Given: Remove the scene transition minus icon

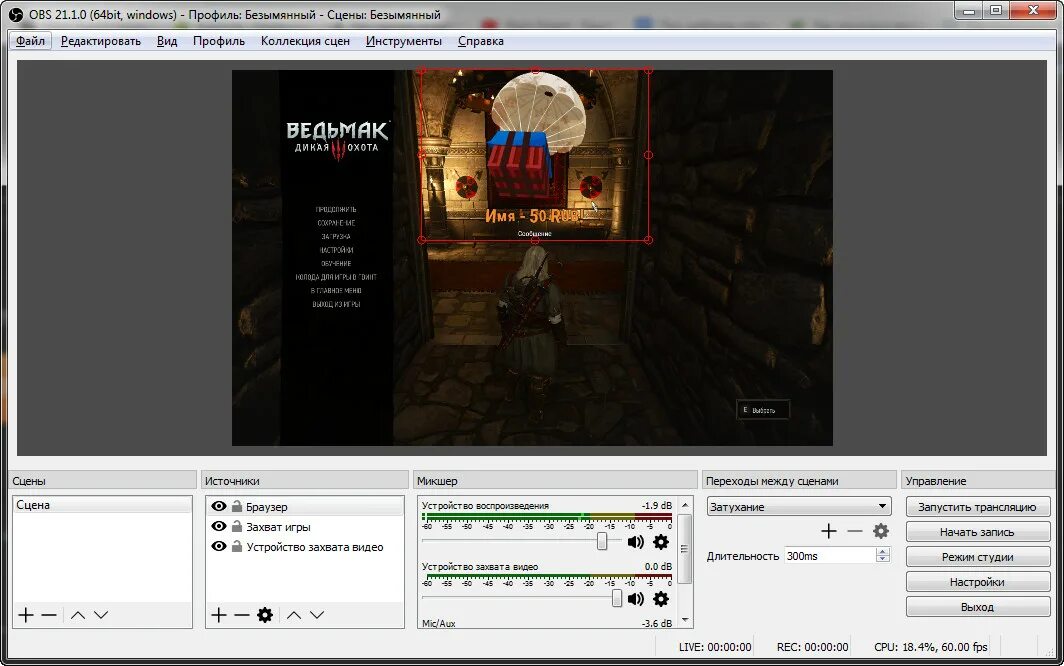Looking at the screenshot, I should 855,531.
